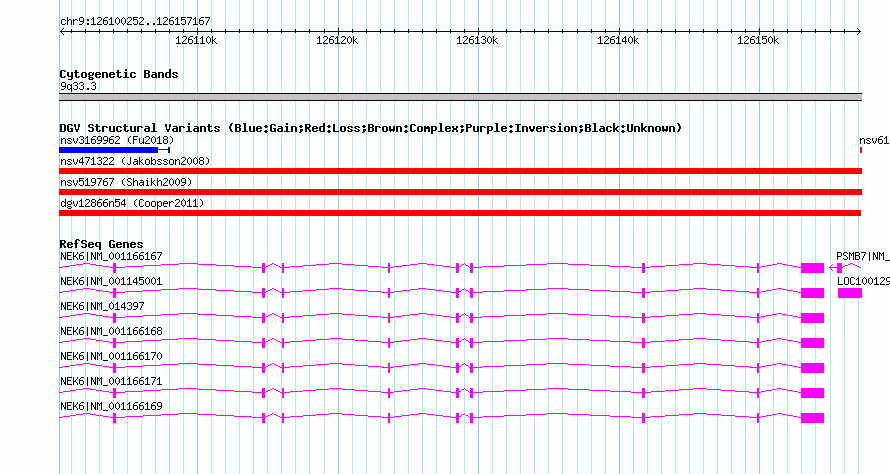Click the 126140k ruler tick label
Viewport: 890px width, 474px height.
tap(618, 40)
